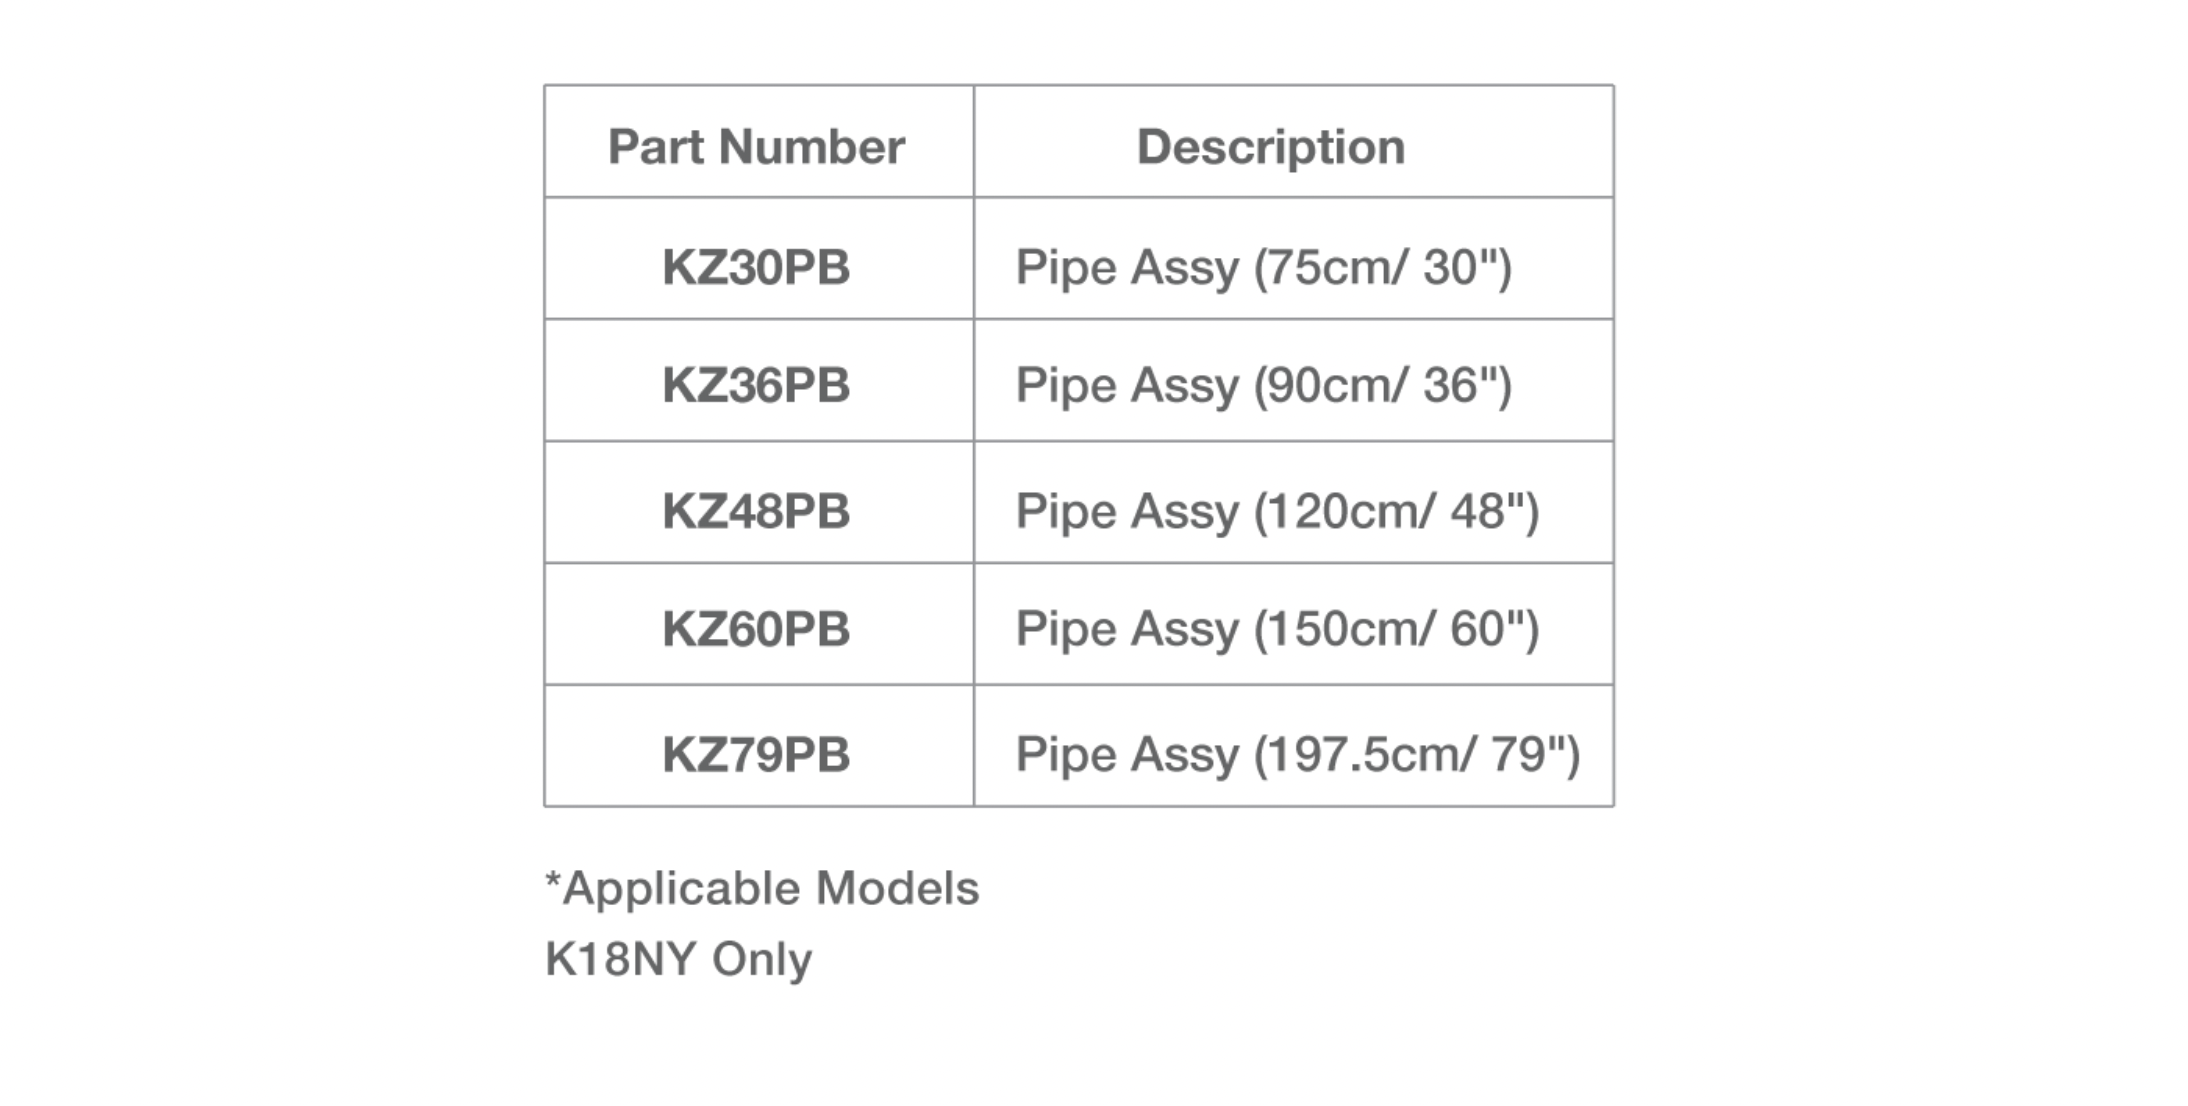Click Pipe Assy (120cm/ 48") description
This screenshot has height=1106, width=2188.
tap(1278, 512)
